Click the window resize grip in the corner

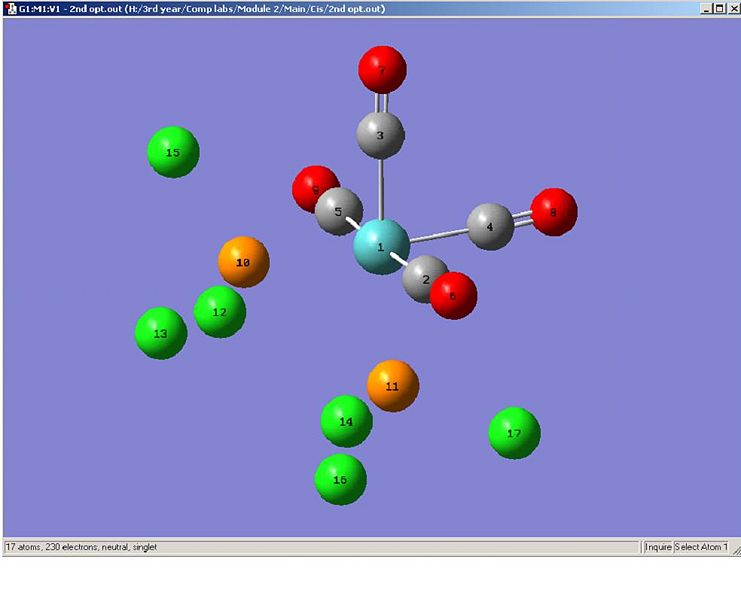click(736, 550)
